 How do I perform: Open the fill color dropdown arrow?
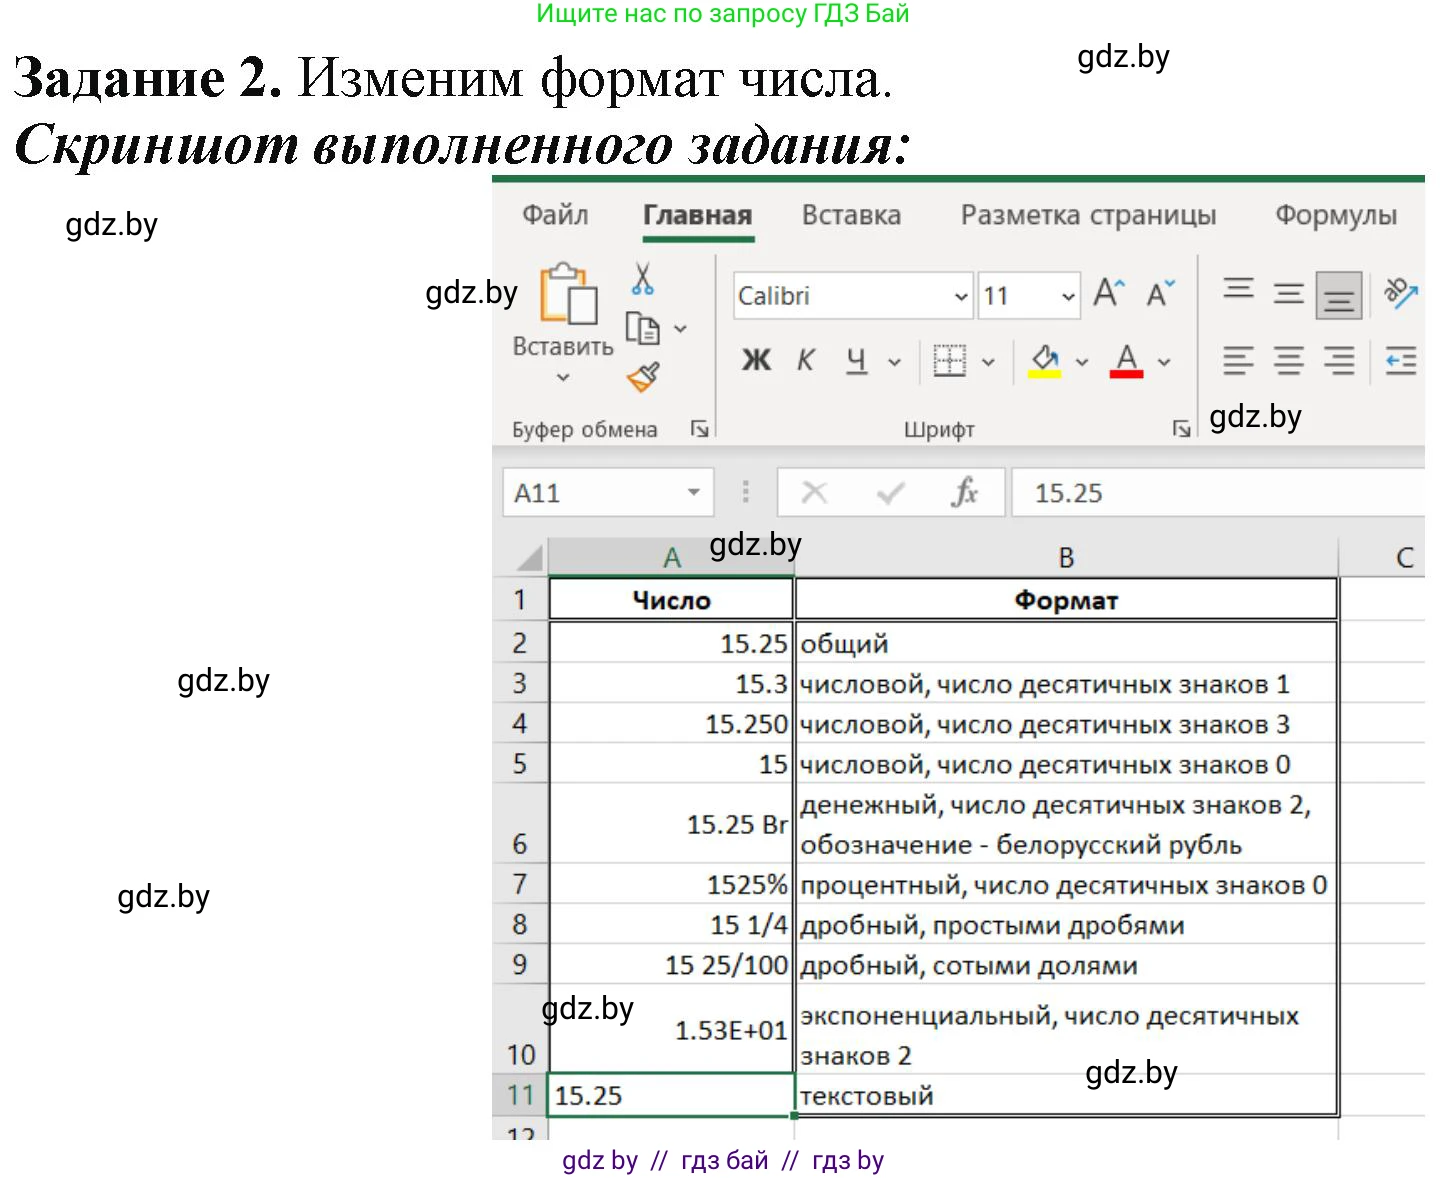click(x=1080, y=361)
